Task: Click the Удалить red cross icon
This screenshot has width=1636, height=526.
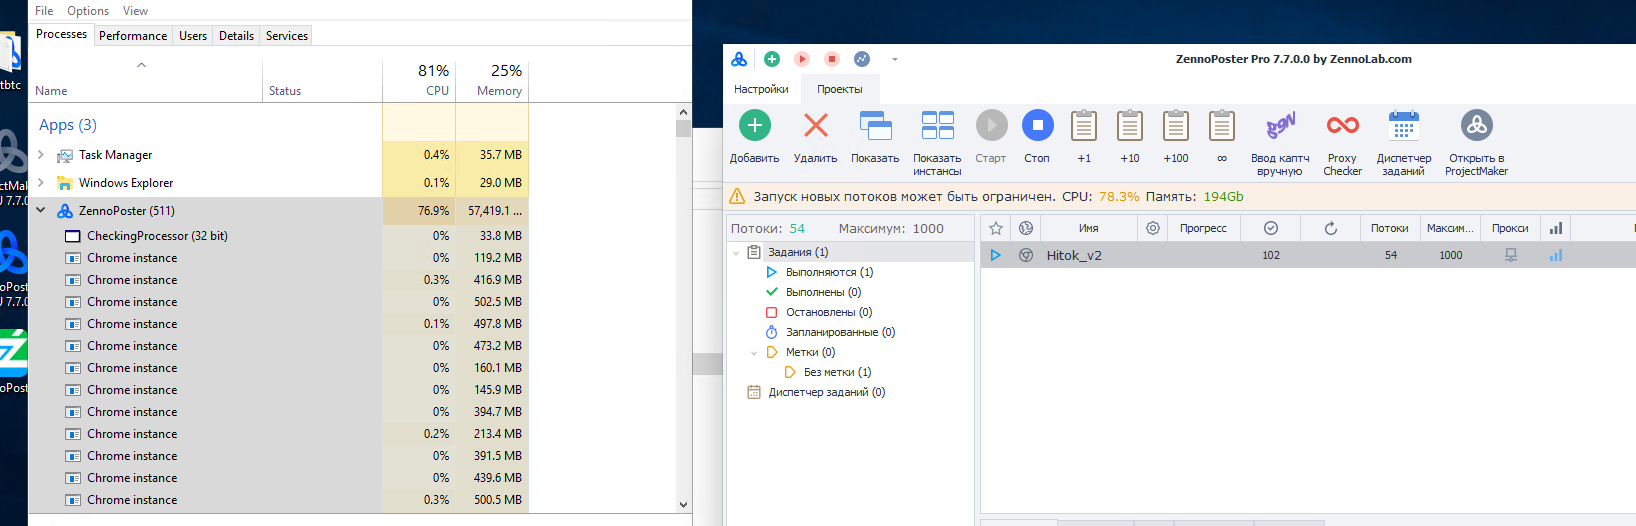Action: coord(816,125)
